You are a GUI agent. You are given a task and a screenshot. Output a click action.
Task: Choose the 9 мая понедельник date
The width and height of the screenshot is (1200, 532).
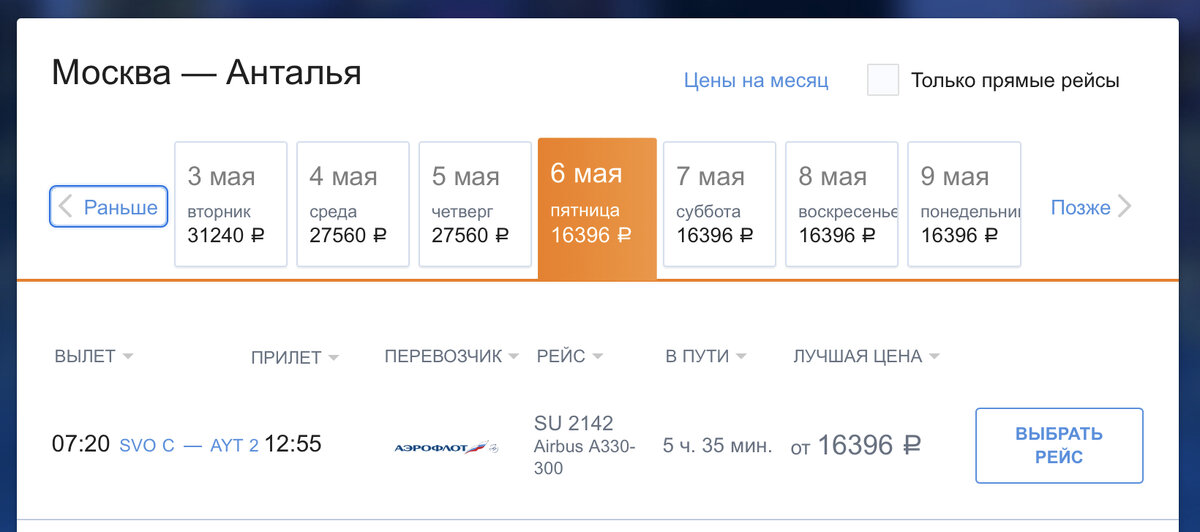[x=963, y=205]
